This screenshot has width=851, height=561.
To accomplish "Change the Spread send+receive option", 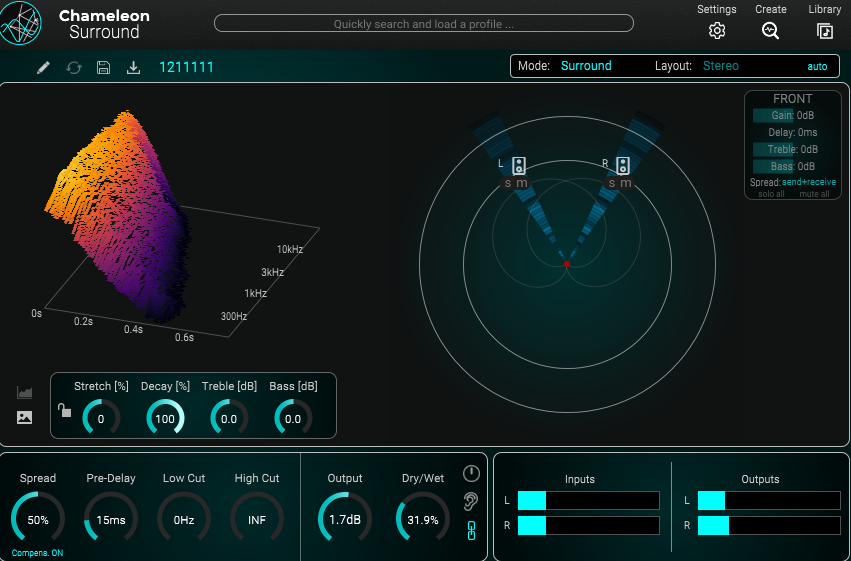I will [809, 182].
